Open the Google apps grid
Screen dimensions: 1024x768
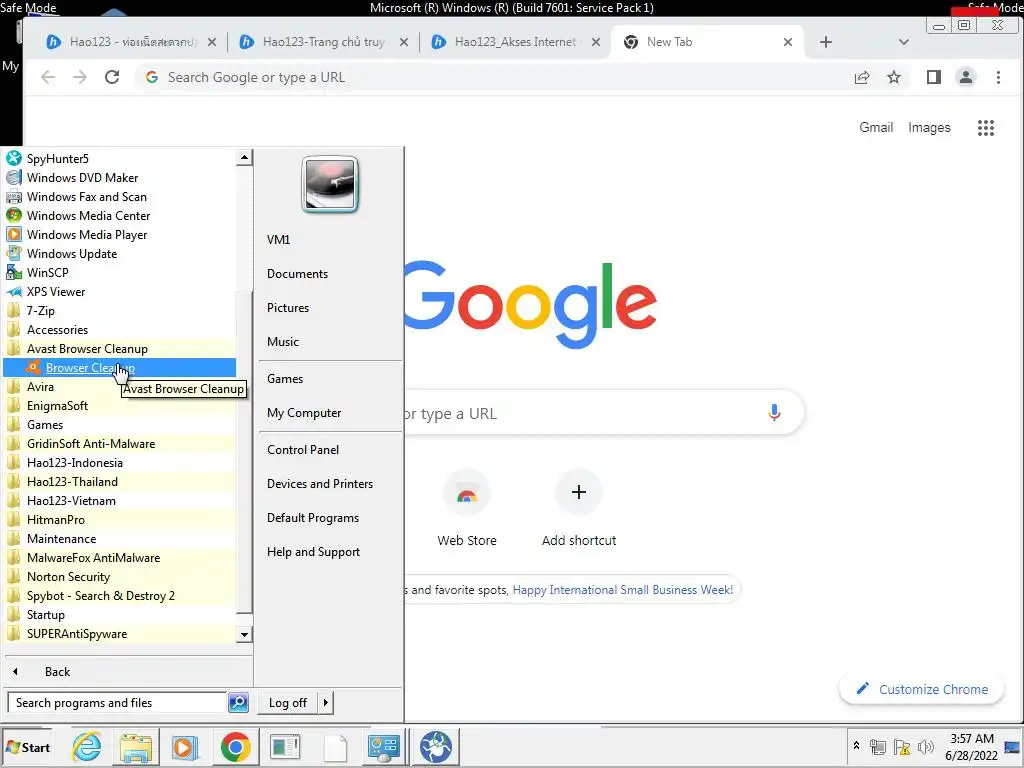[985, 127]
